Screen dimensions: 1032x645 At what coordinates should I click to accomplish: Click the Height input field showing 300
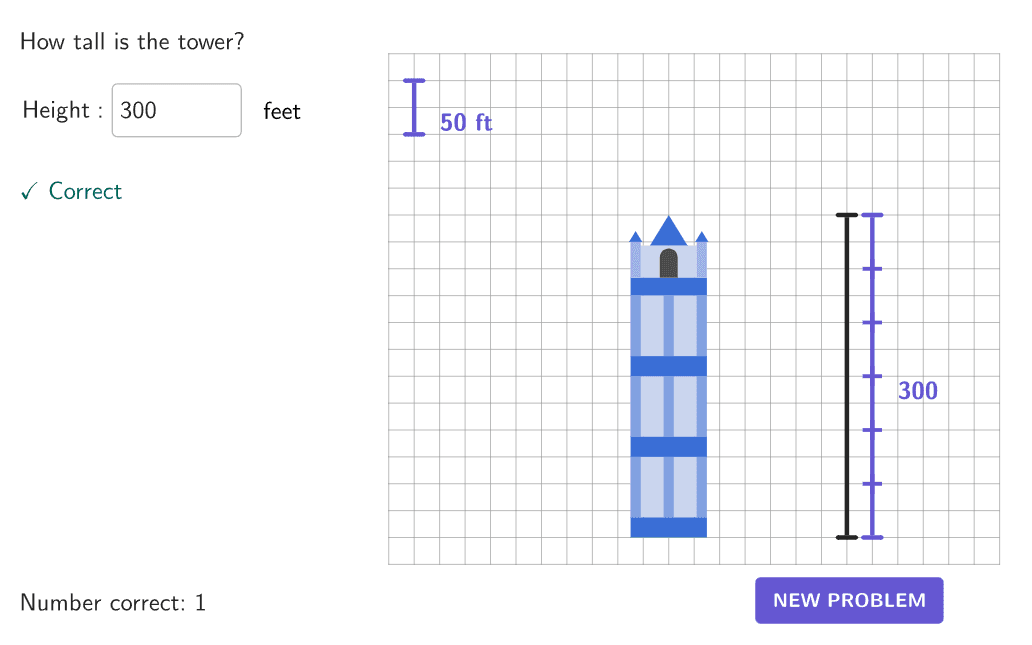(176, 110)
